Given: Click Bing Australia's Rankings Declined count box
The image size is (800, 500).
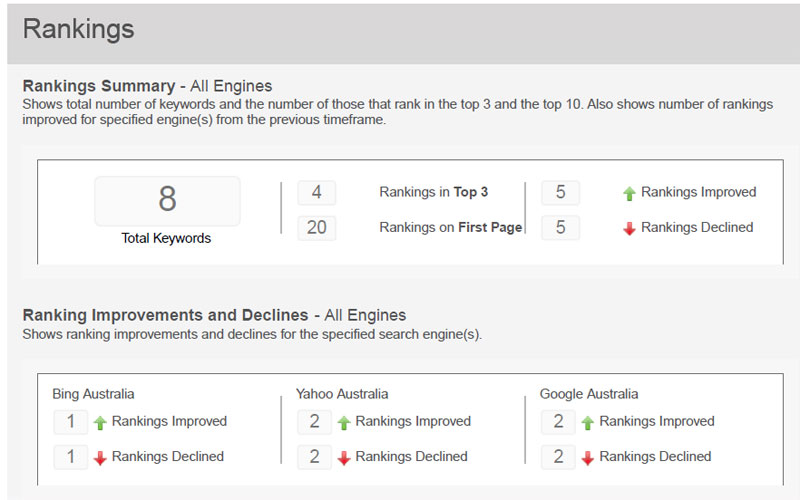Looking at the screenshot, I should click(x=70, y=457).
